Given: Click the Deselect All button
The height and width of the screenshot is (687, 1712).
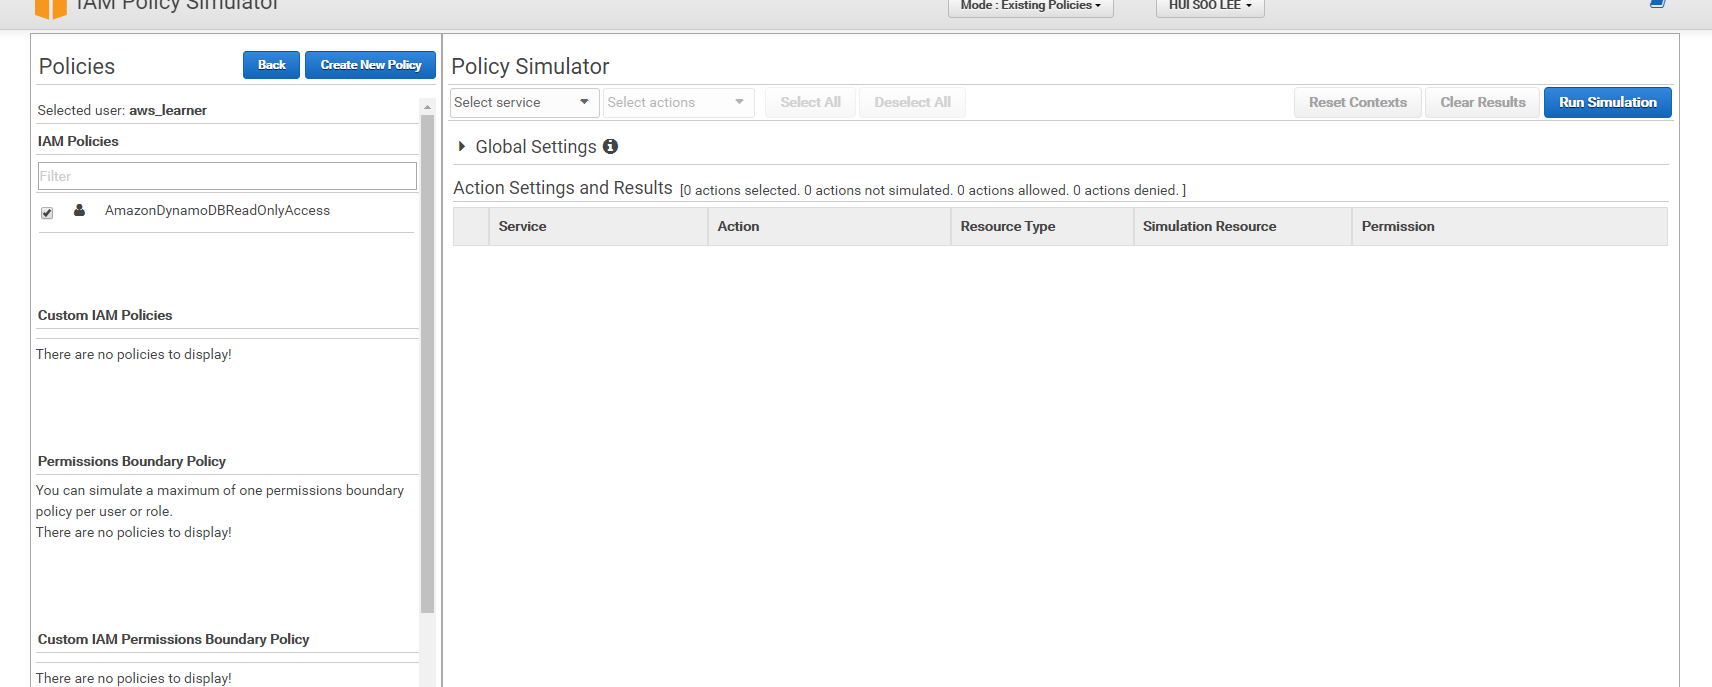Looking at the screenshot, I should tap(912, 102).
